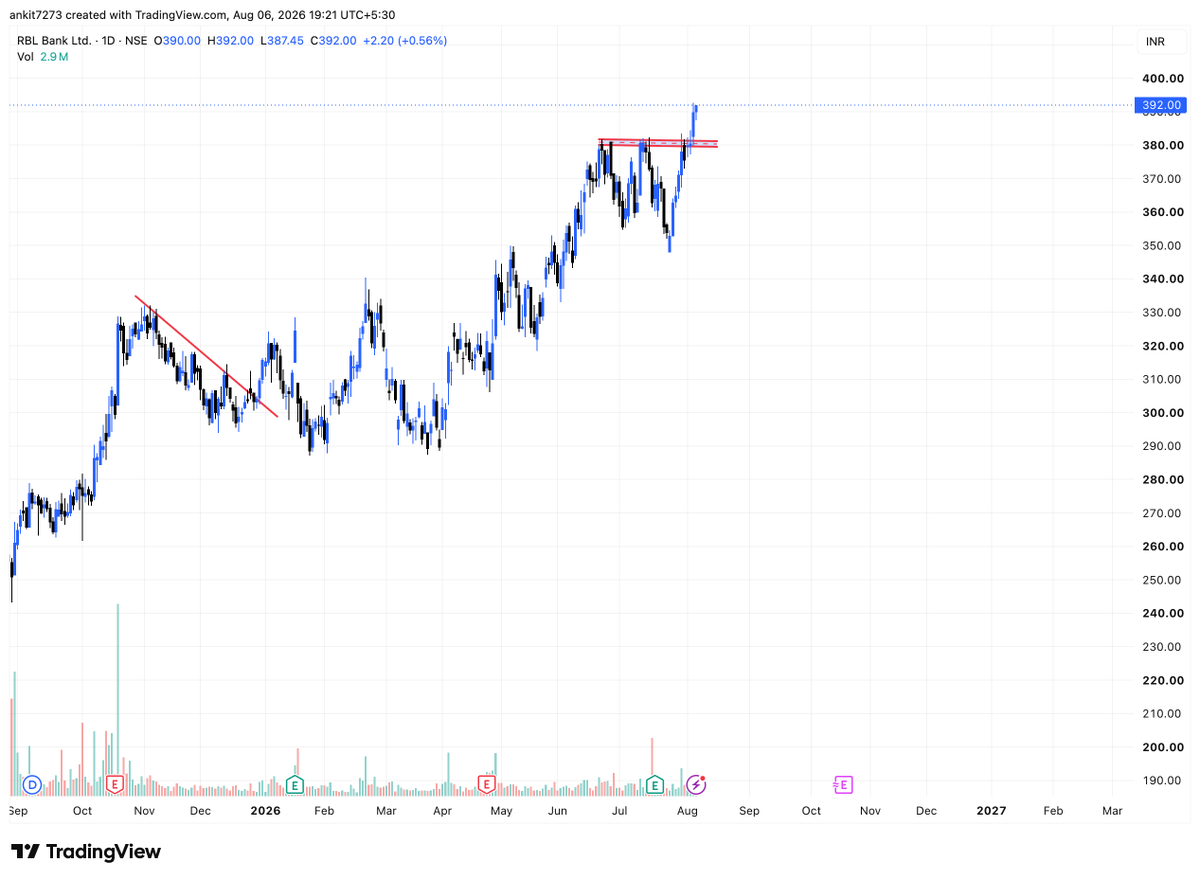Click the RBL Bank Ltd. symbol title
This screenshot has height=880, width=1200.
(55, 40)
